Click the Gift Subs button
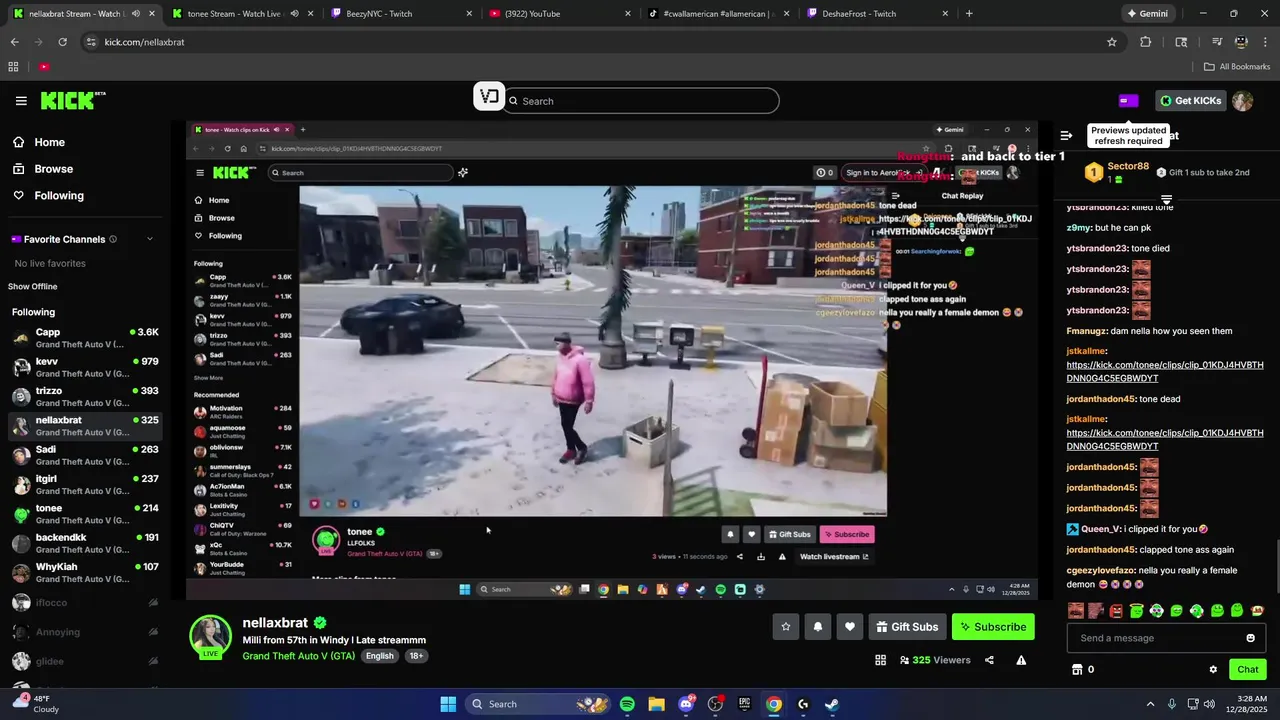 click(x=907, y=627)
